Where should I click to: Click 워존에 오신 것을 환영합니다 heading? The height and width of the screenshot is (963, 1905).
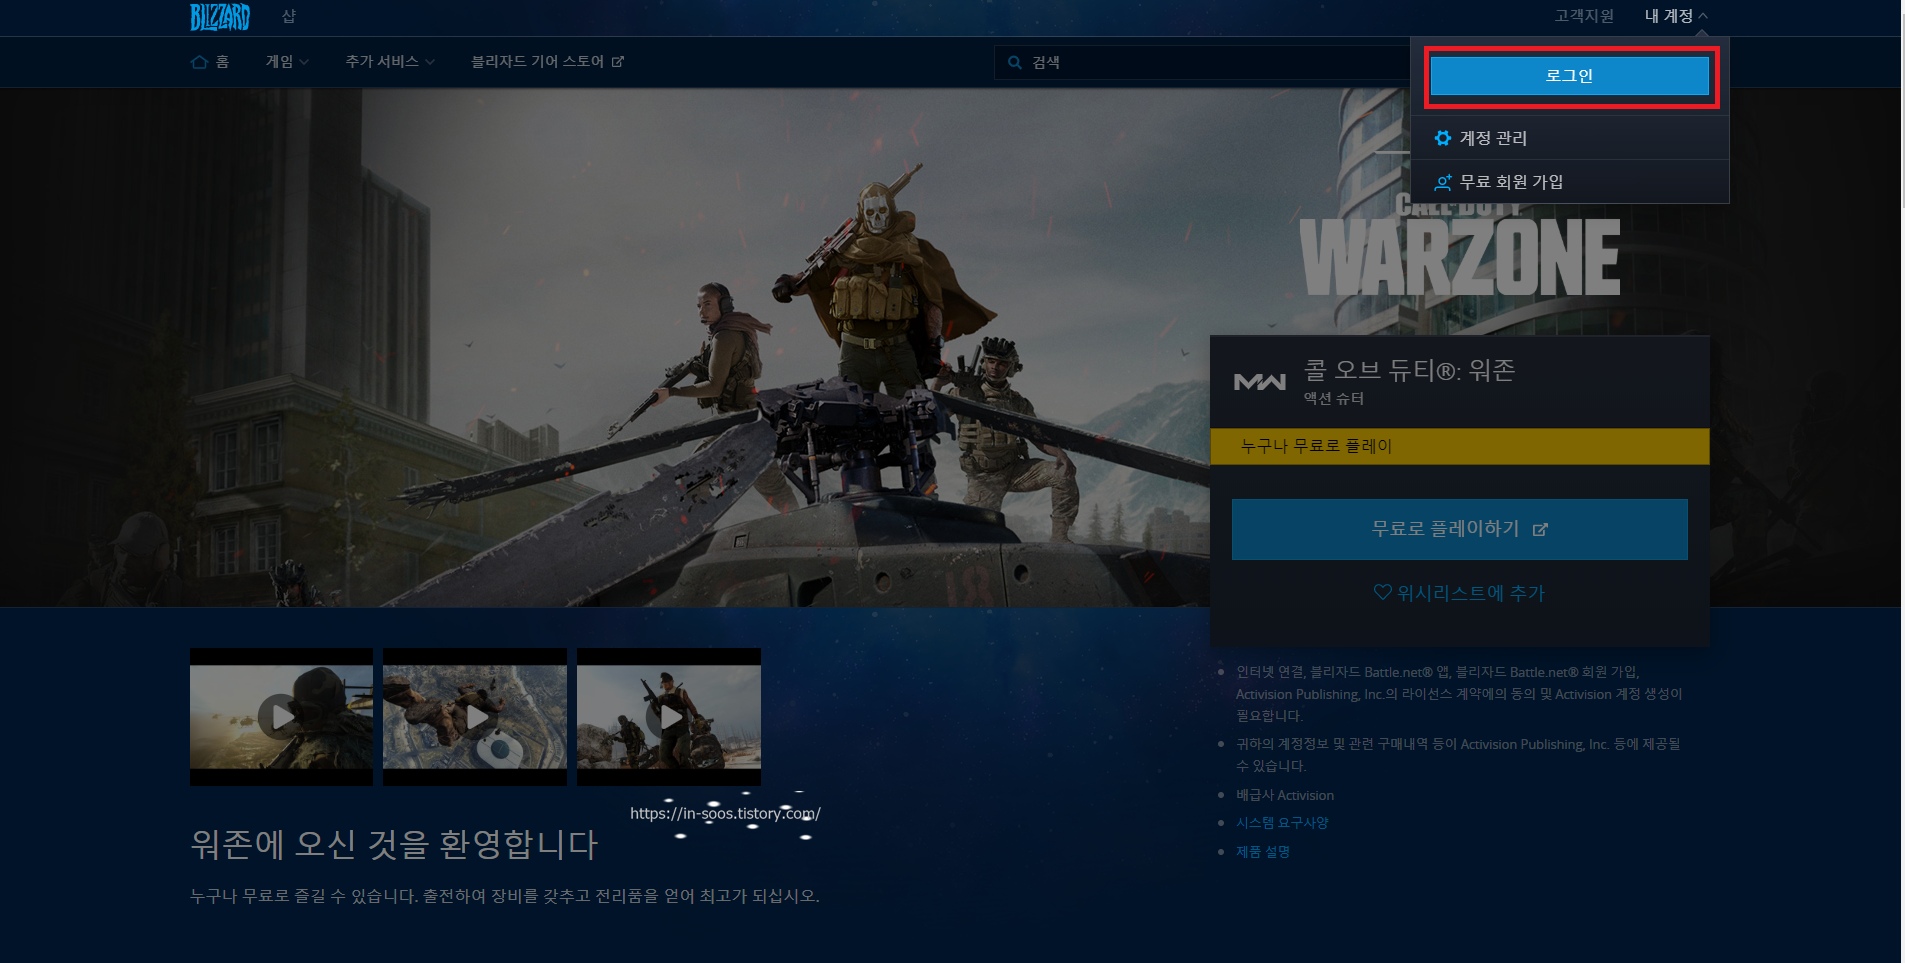point(394,845)
